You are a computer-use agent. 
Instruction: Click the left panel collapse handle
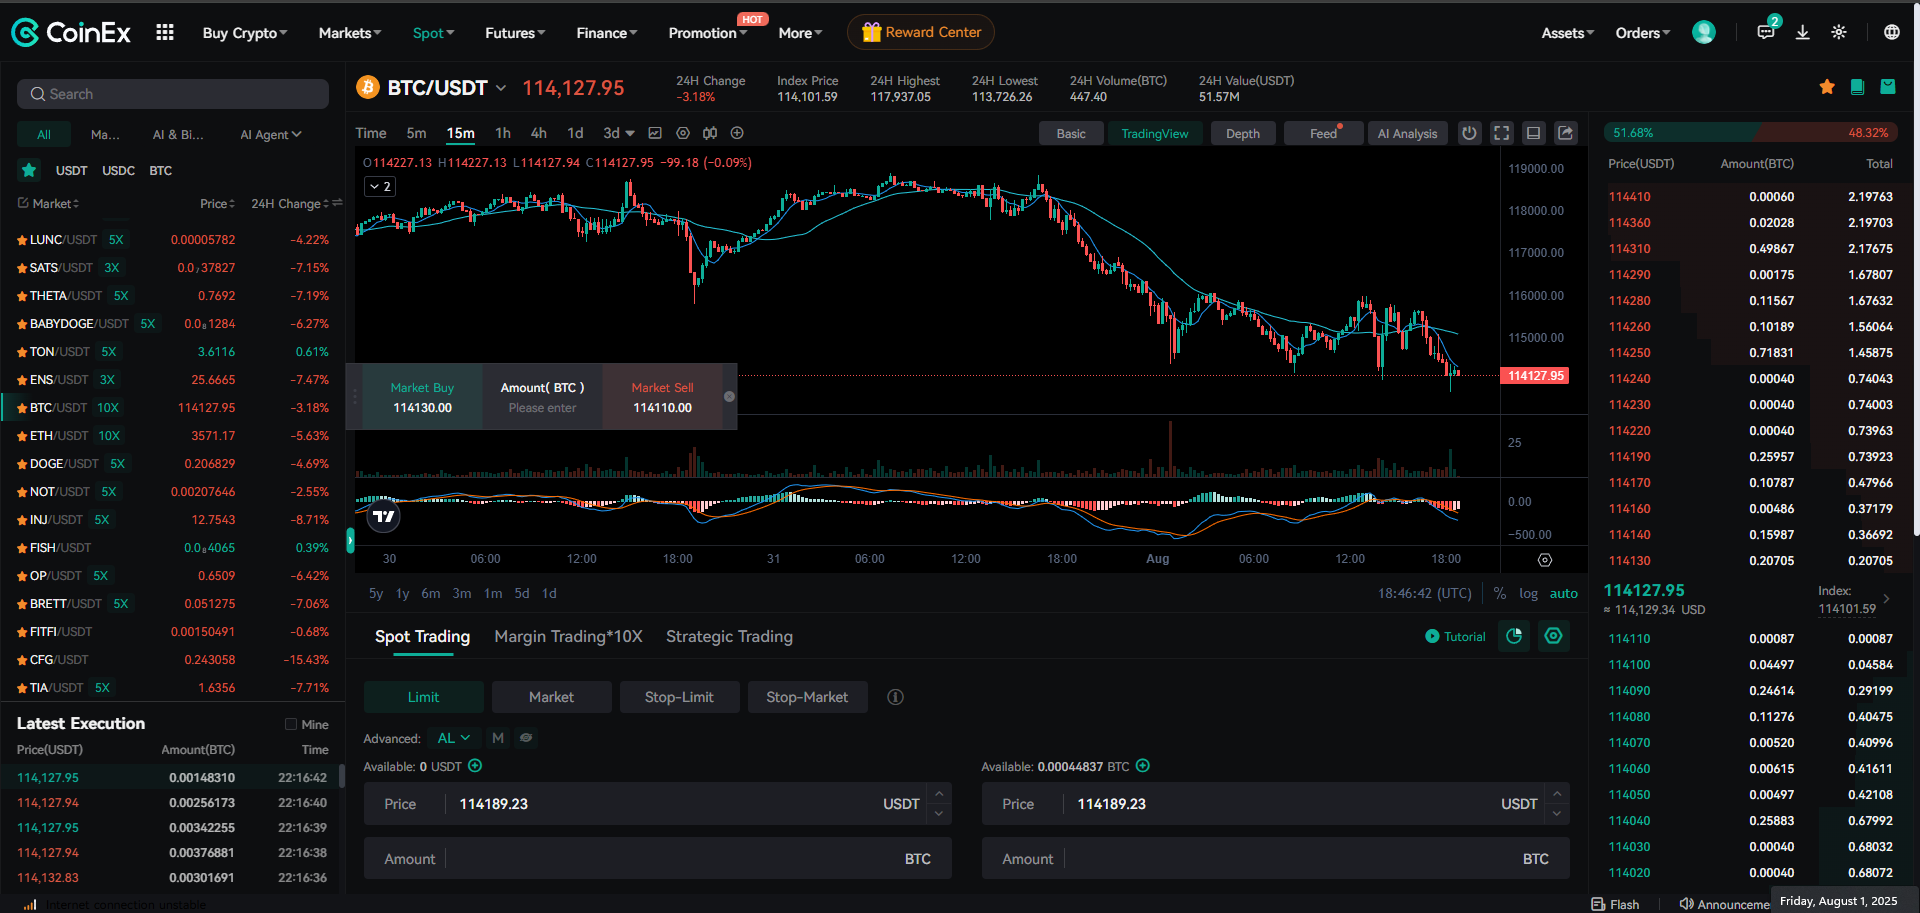coord(350,540)
